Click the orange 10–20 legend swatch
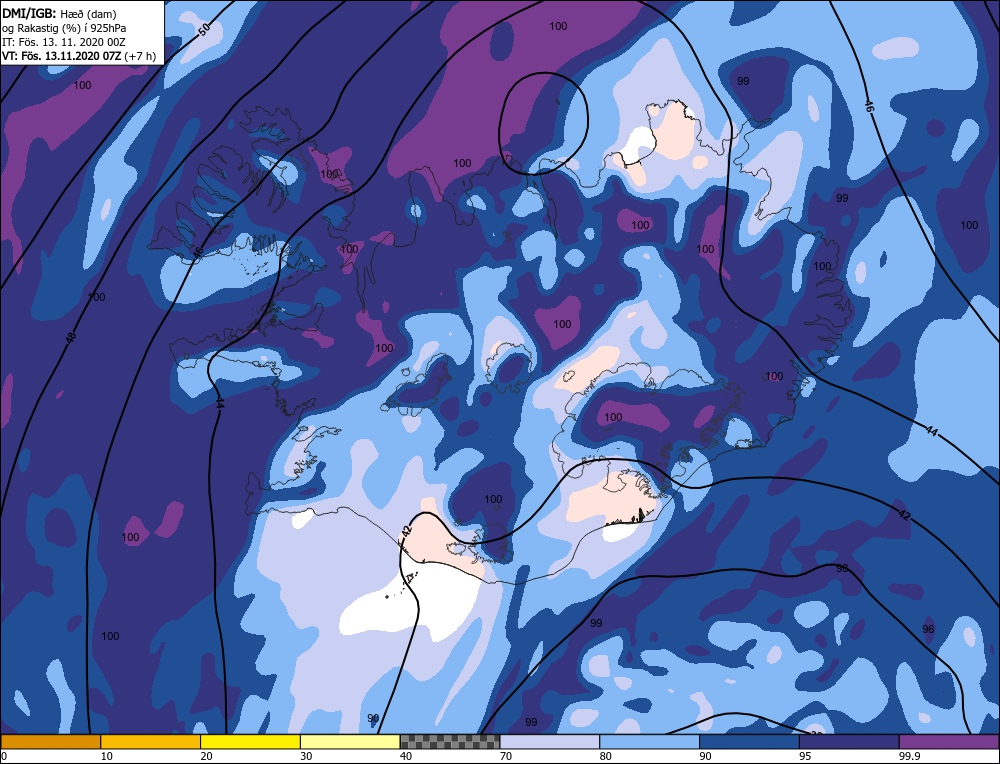1000x764 pixels. (x=151, y=742)
